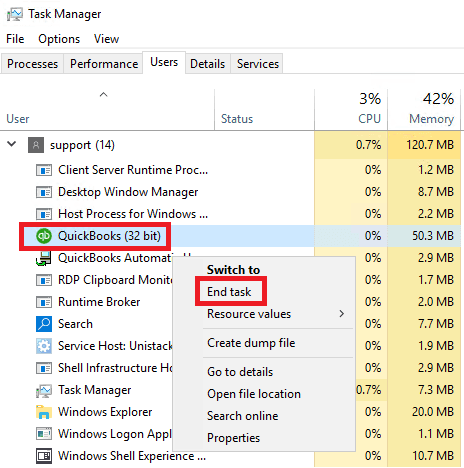Click the QuickBooks Automatic update icon
The image size is (464, 468).
coord(44,258)
